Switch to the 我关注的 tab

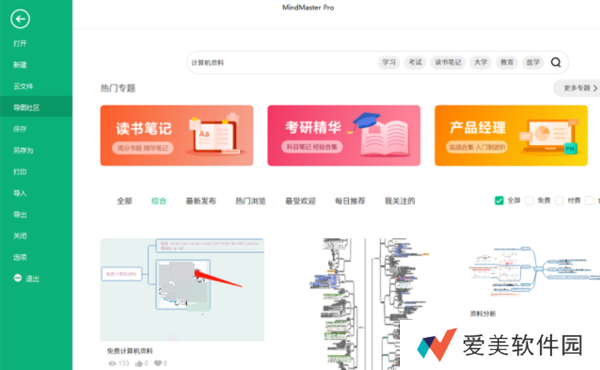click(400, 201)
